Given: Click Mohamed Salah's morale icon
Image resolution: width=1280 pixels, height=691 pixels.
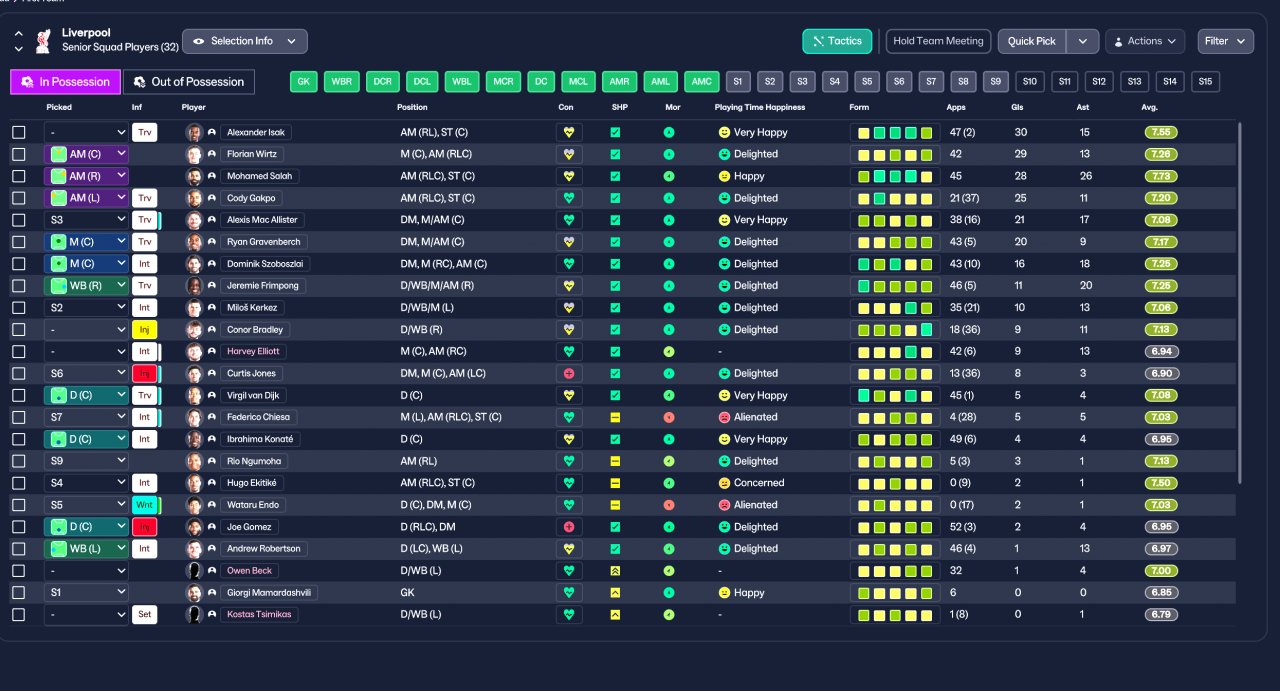Looking at the screenshot, I should tap(669, 176).
